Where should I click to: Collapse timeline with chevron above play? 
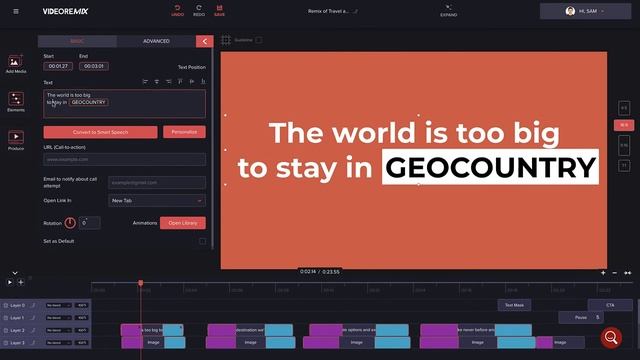(15, 273)
